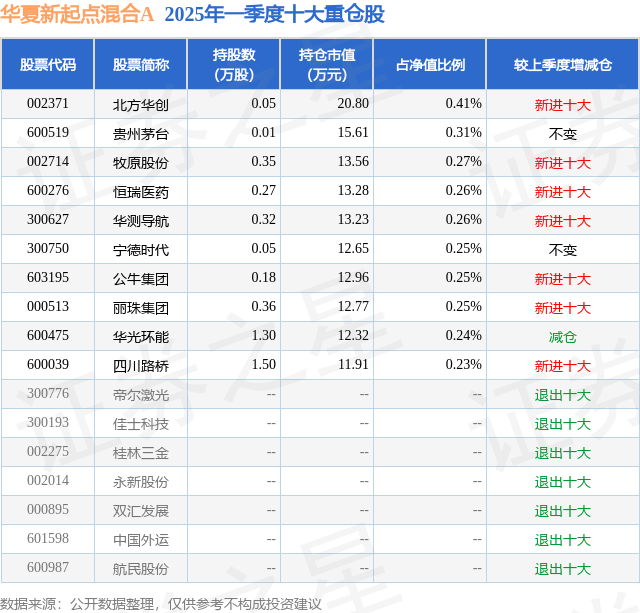Viewport: 640px width, 613px height.
Task: Select the 贵州茅台 row name
Action: pos(141,134)
